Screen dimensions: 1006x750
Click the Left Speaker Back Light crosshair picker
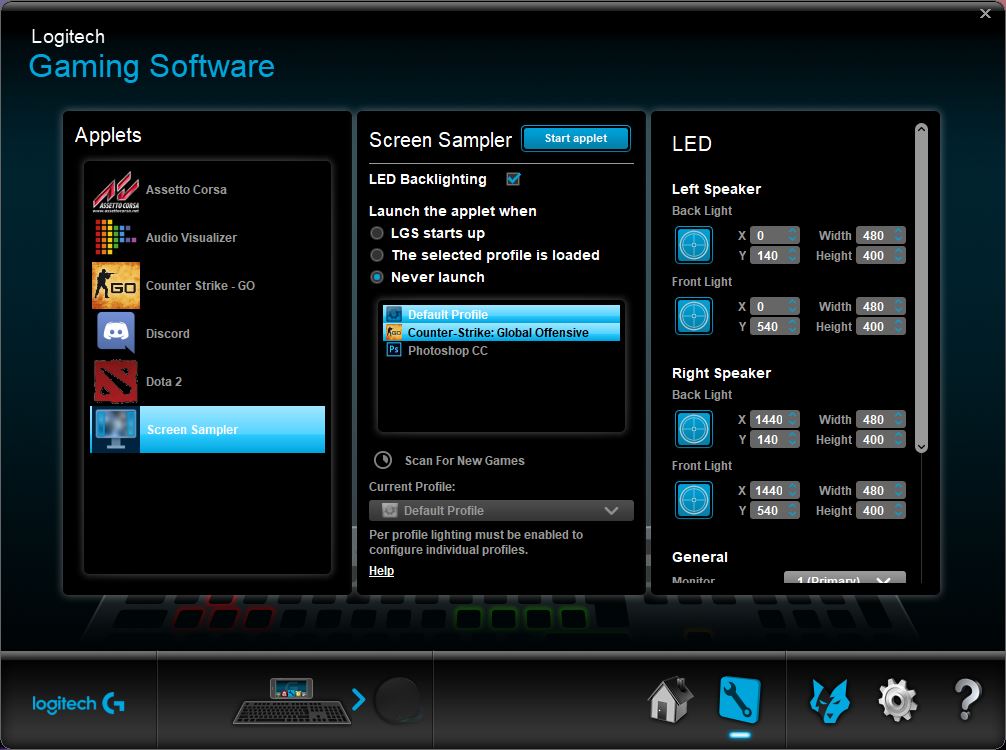(x=694, y=245)
